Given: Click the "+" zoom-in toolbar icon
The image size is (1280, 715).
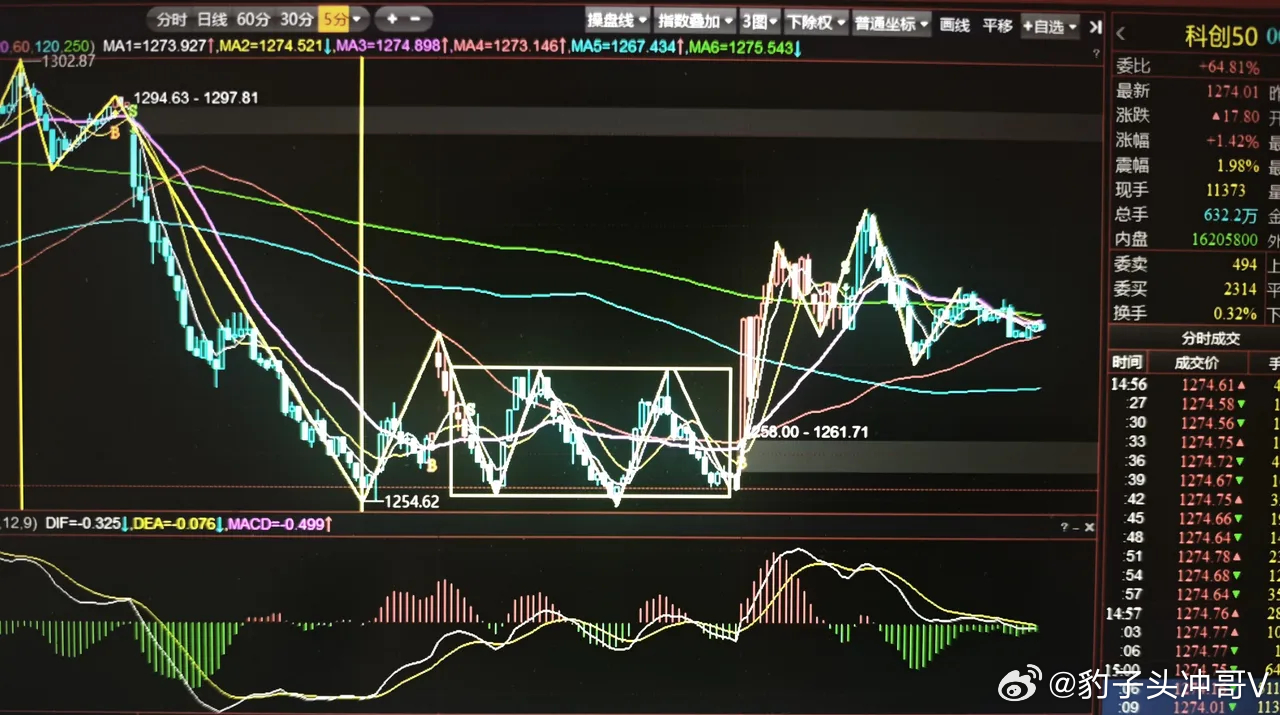Looking at the screenshot, I should tap(391, 18).
